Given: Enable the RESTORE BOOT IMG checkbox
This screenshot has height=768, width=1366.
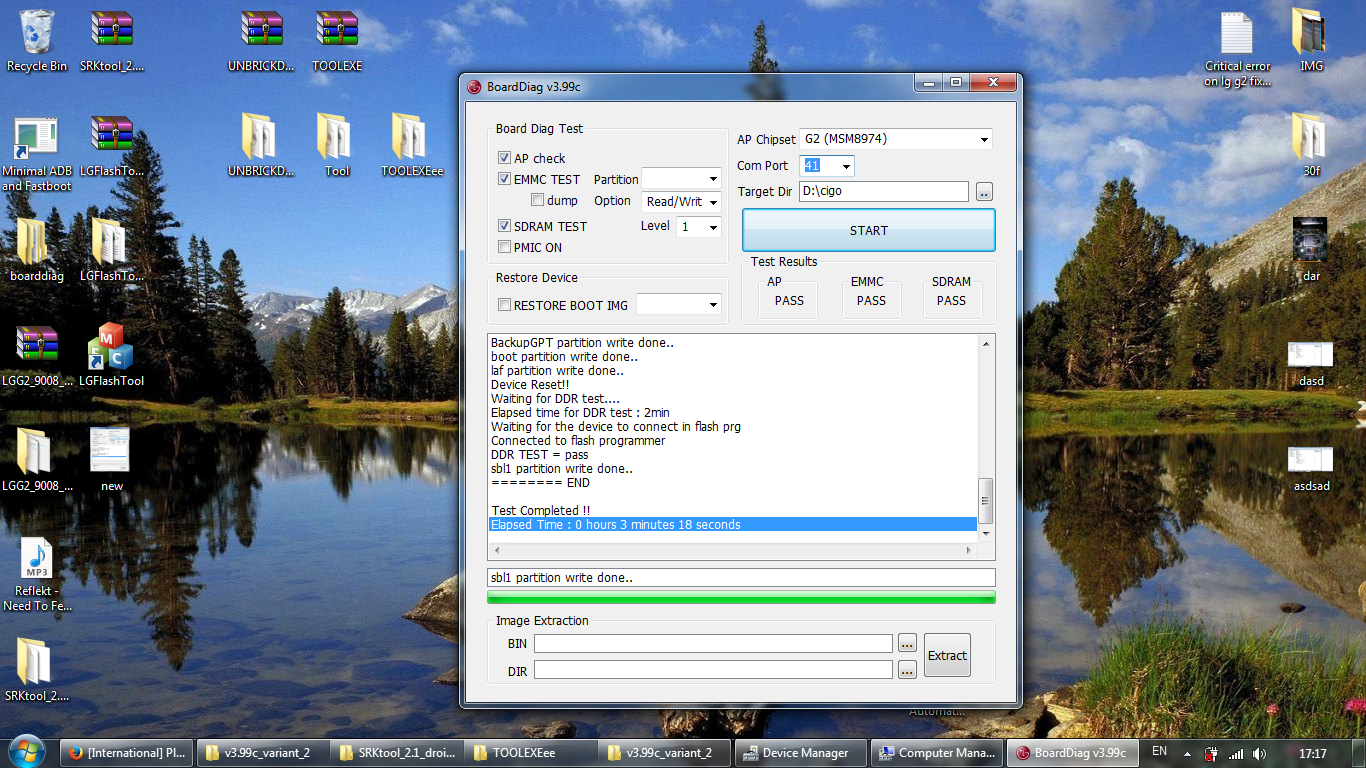Looking at the screenshot, I should (x=505, y=305).
